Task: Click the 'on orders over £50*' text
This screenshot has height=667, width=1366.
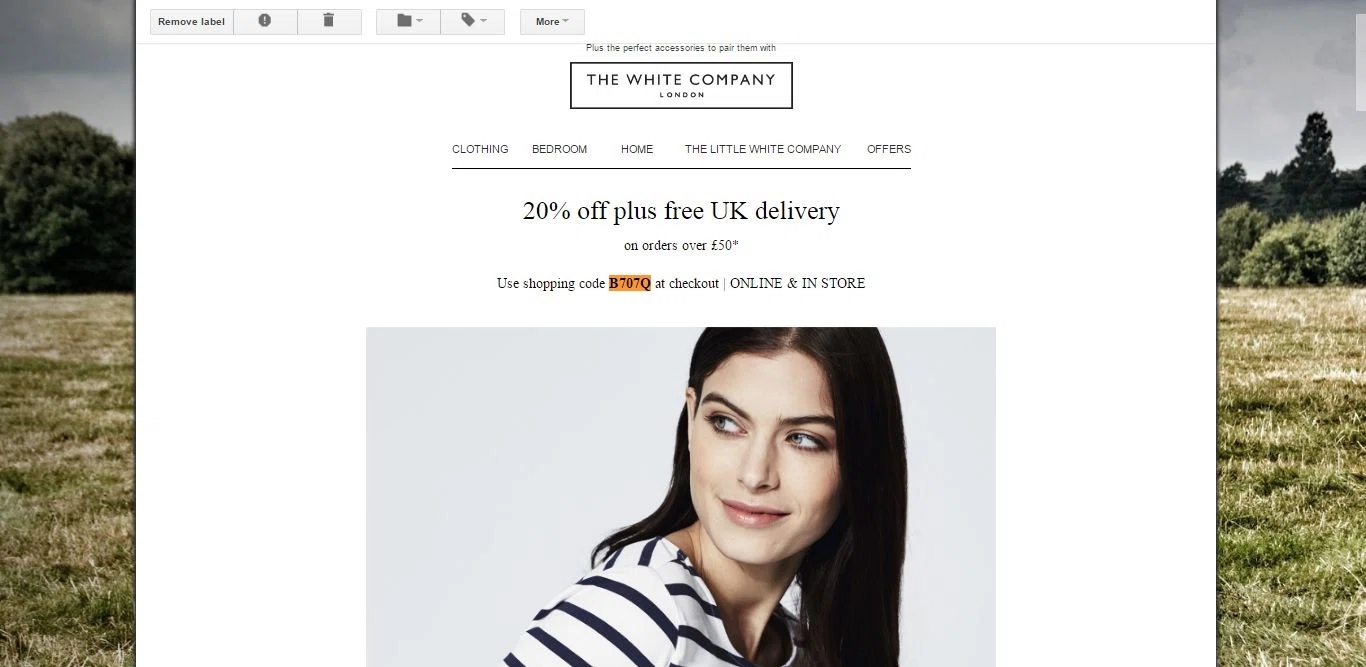Action: 681,245
